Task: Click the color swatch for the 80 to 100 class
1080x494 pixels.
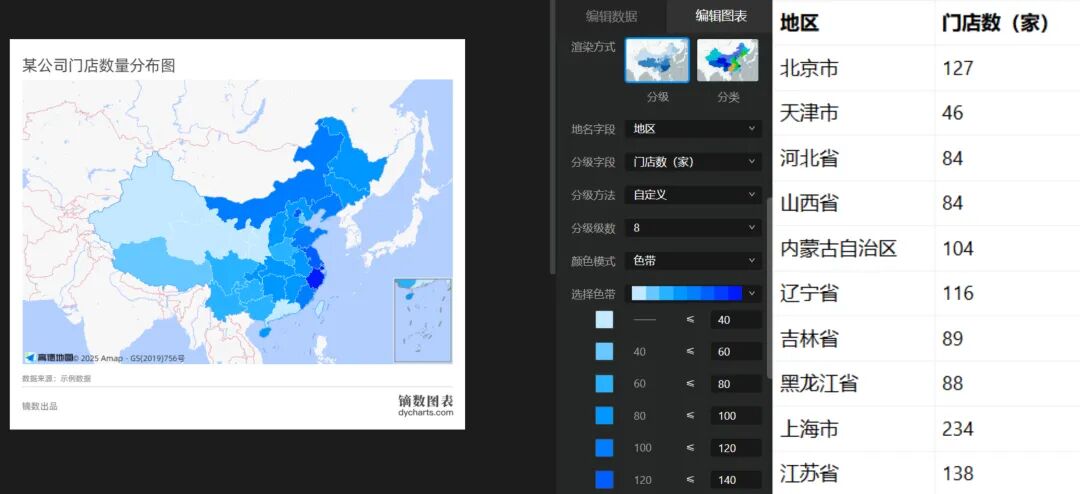Action: [604, 415]
